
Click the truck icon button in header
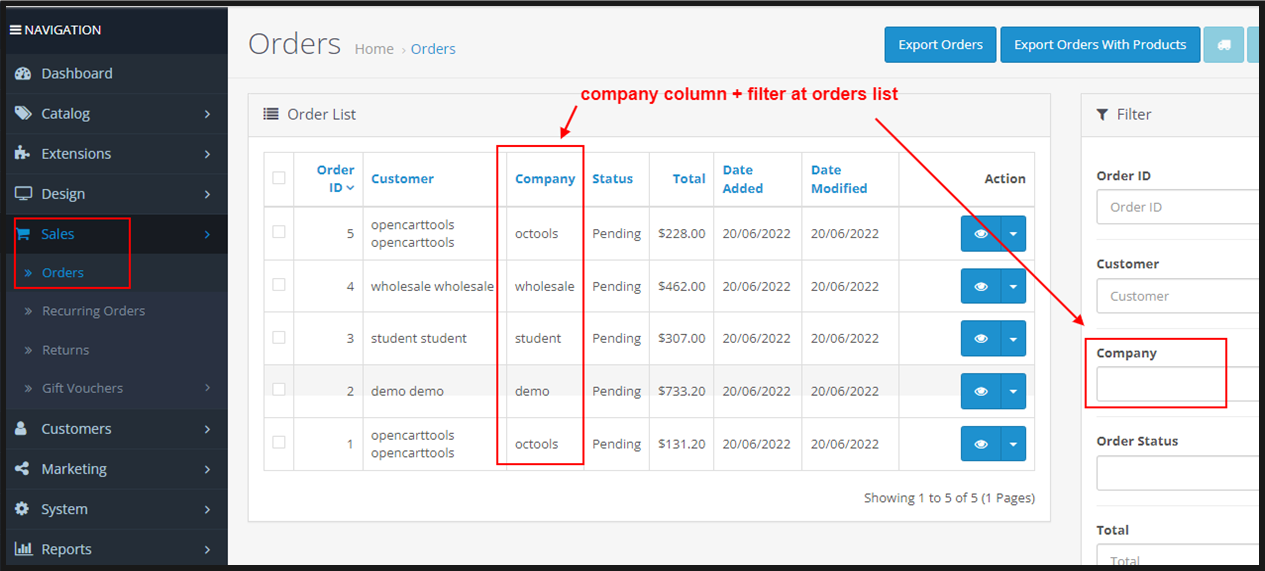pos(1223,45)
